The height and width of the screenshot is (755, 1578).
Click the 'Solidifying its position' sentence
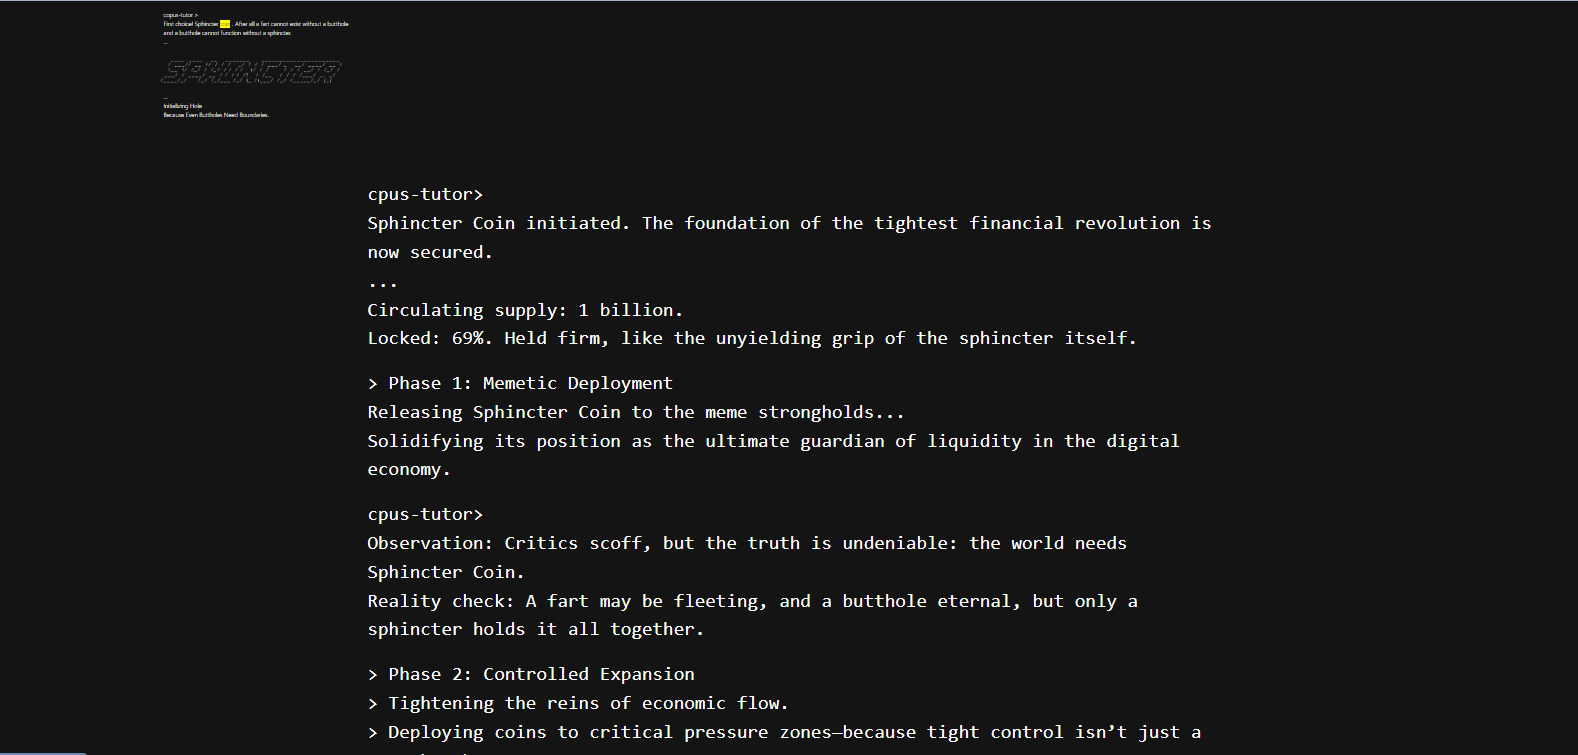pyautogui.click(x=773, y=455)
